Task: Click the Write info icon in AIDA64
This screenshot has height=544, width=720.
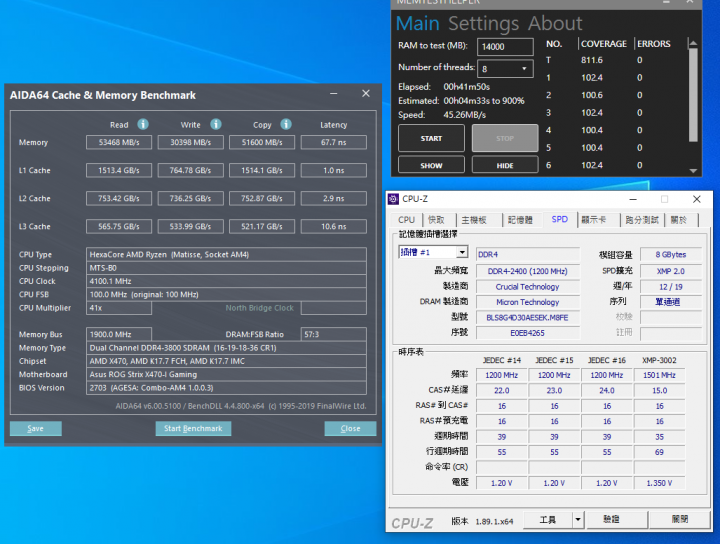Action: point(216,124)
